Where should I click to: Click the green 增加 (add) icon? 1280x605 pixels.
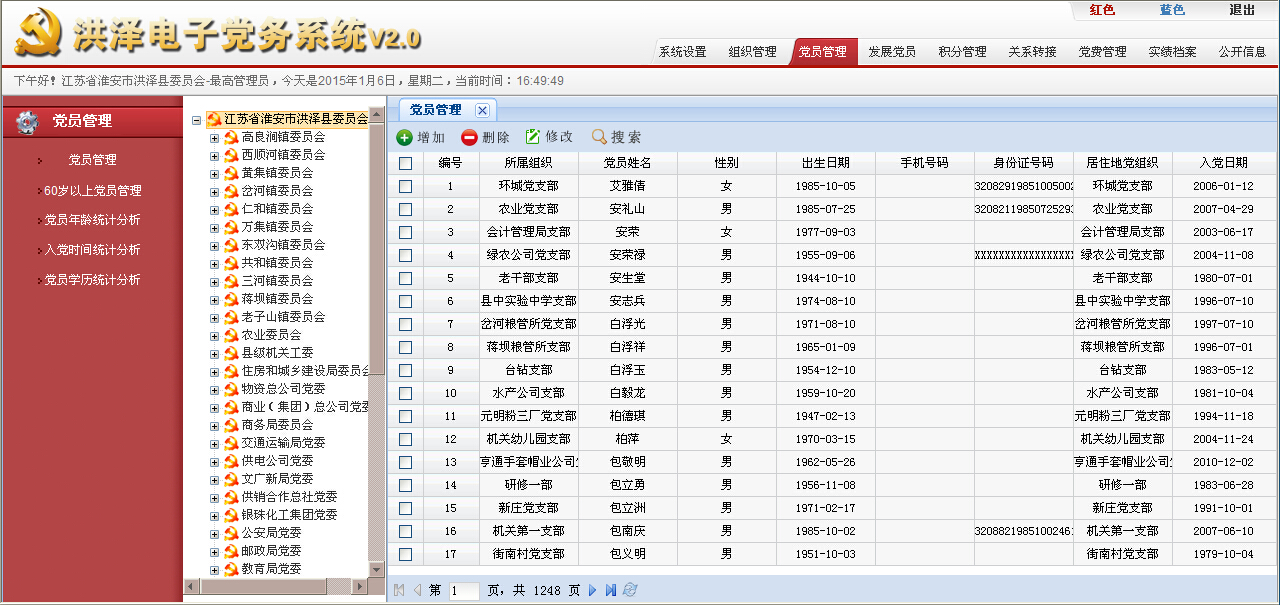(404, 138)
